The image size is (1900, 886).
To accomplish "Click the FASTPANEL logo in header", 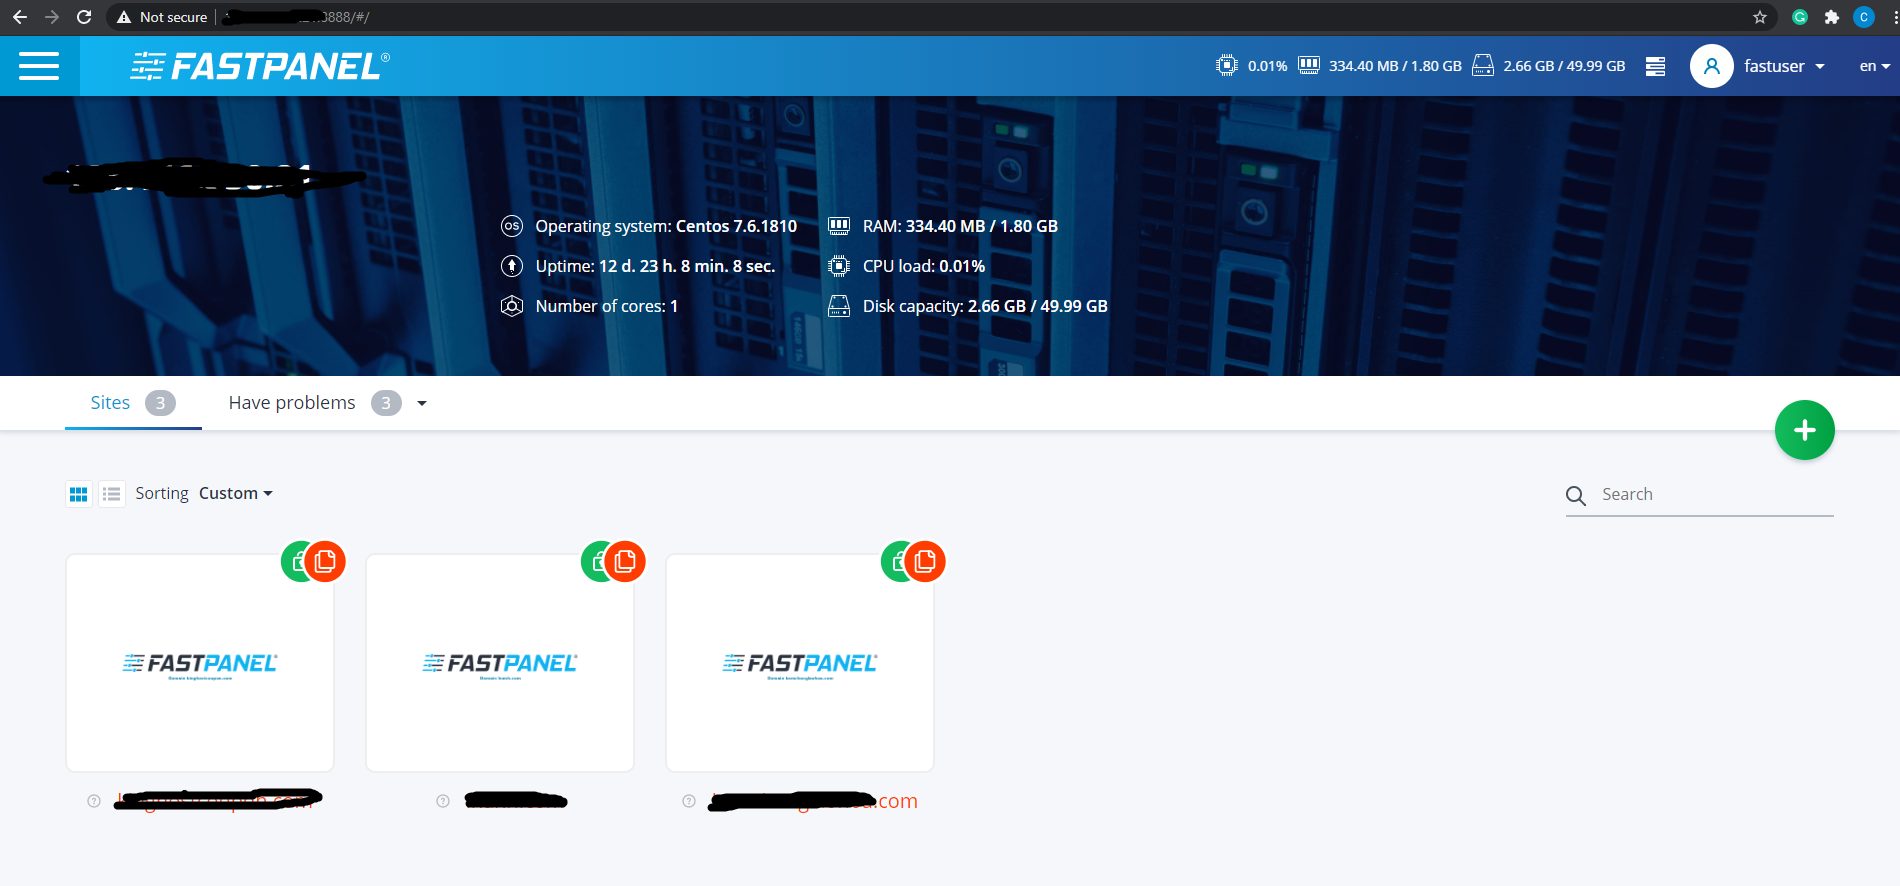I will click(x=260, y=66).
